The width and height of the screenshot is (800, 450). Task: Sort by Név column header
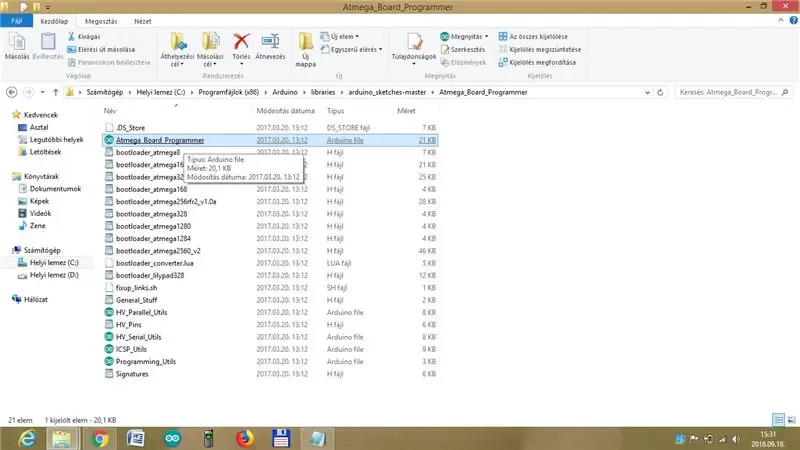[x=110, y=111]
